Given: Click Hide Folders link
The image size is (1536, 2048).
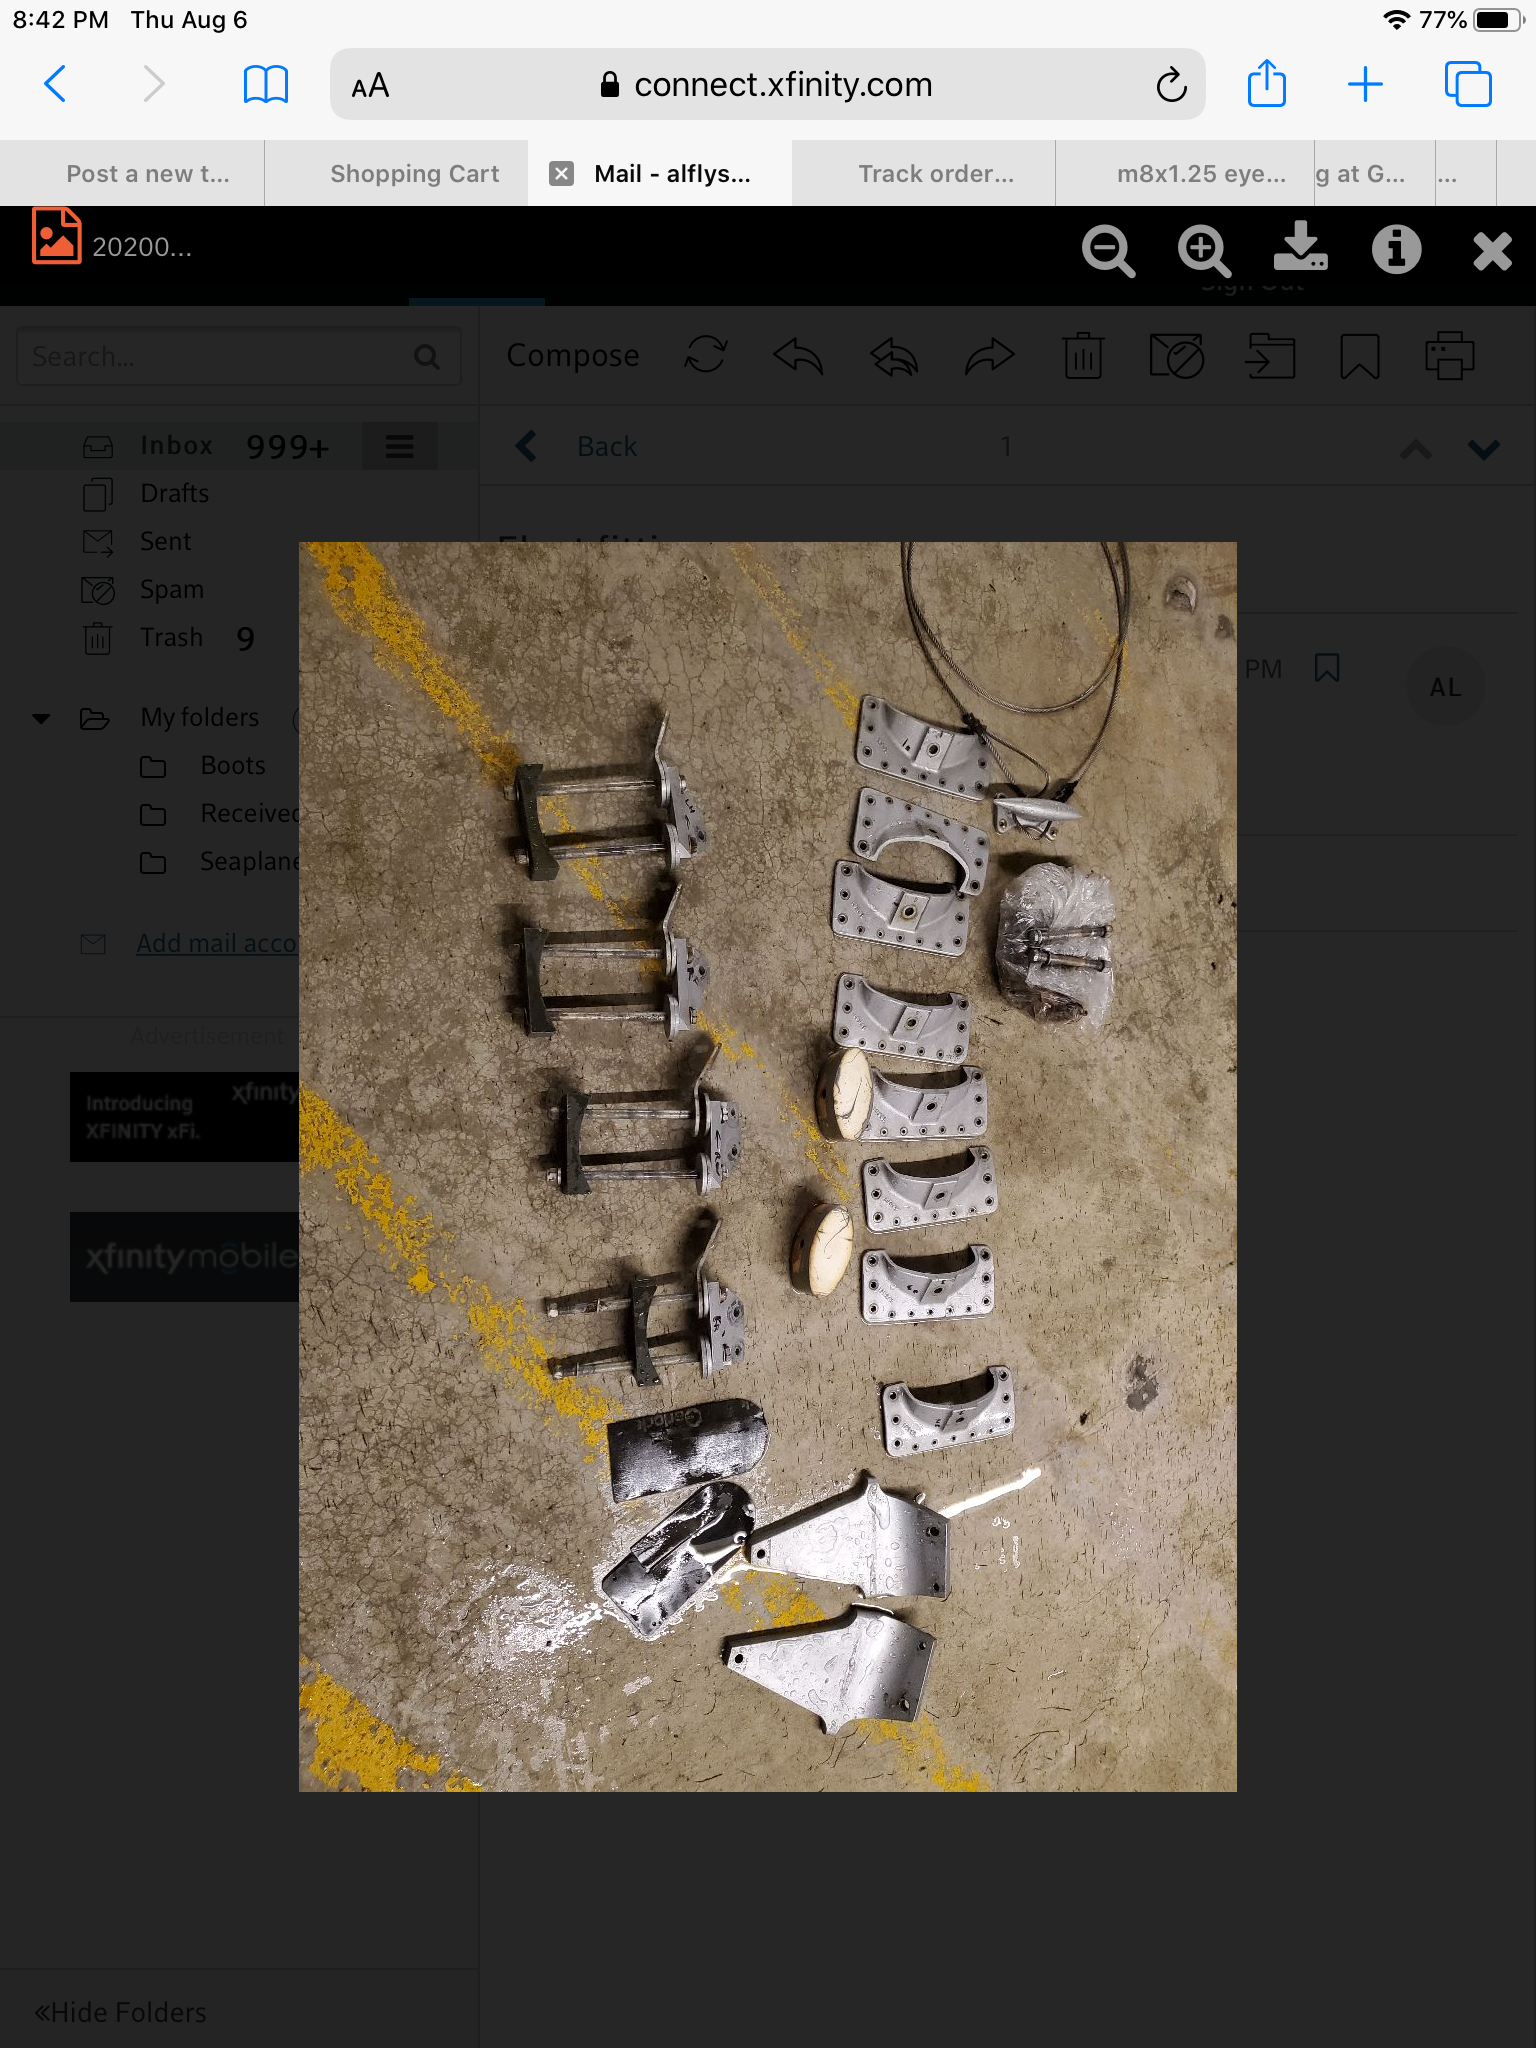Looking at the screenshot, I should 121,2012.
